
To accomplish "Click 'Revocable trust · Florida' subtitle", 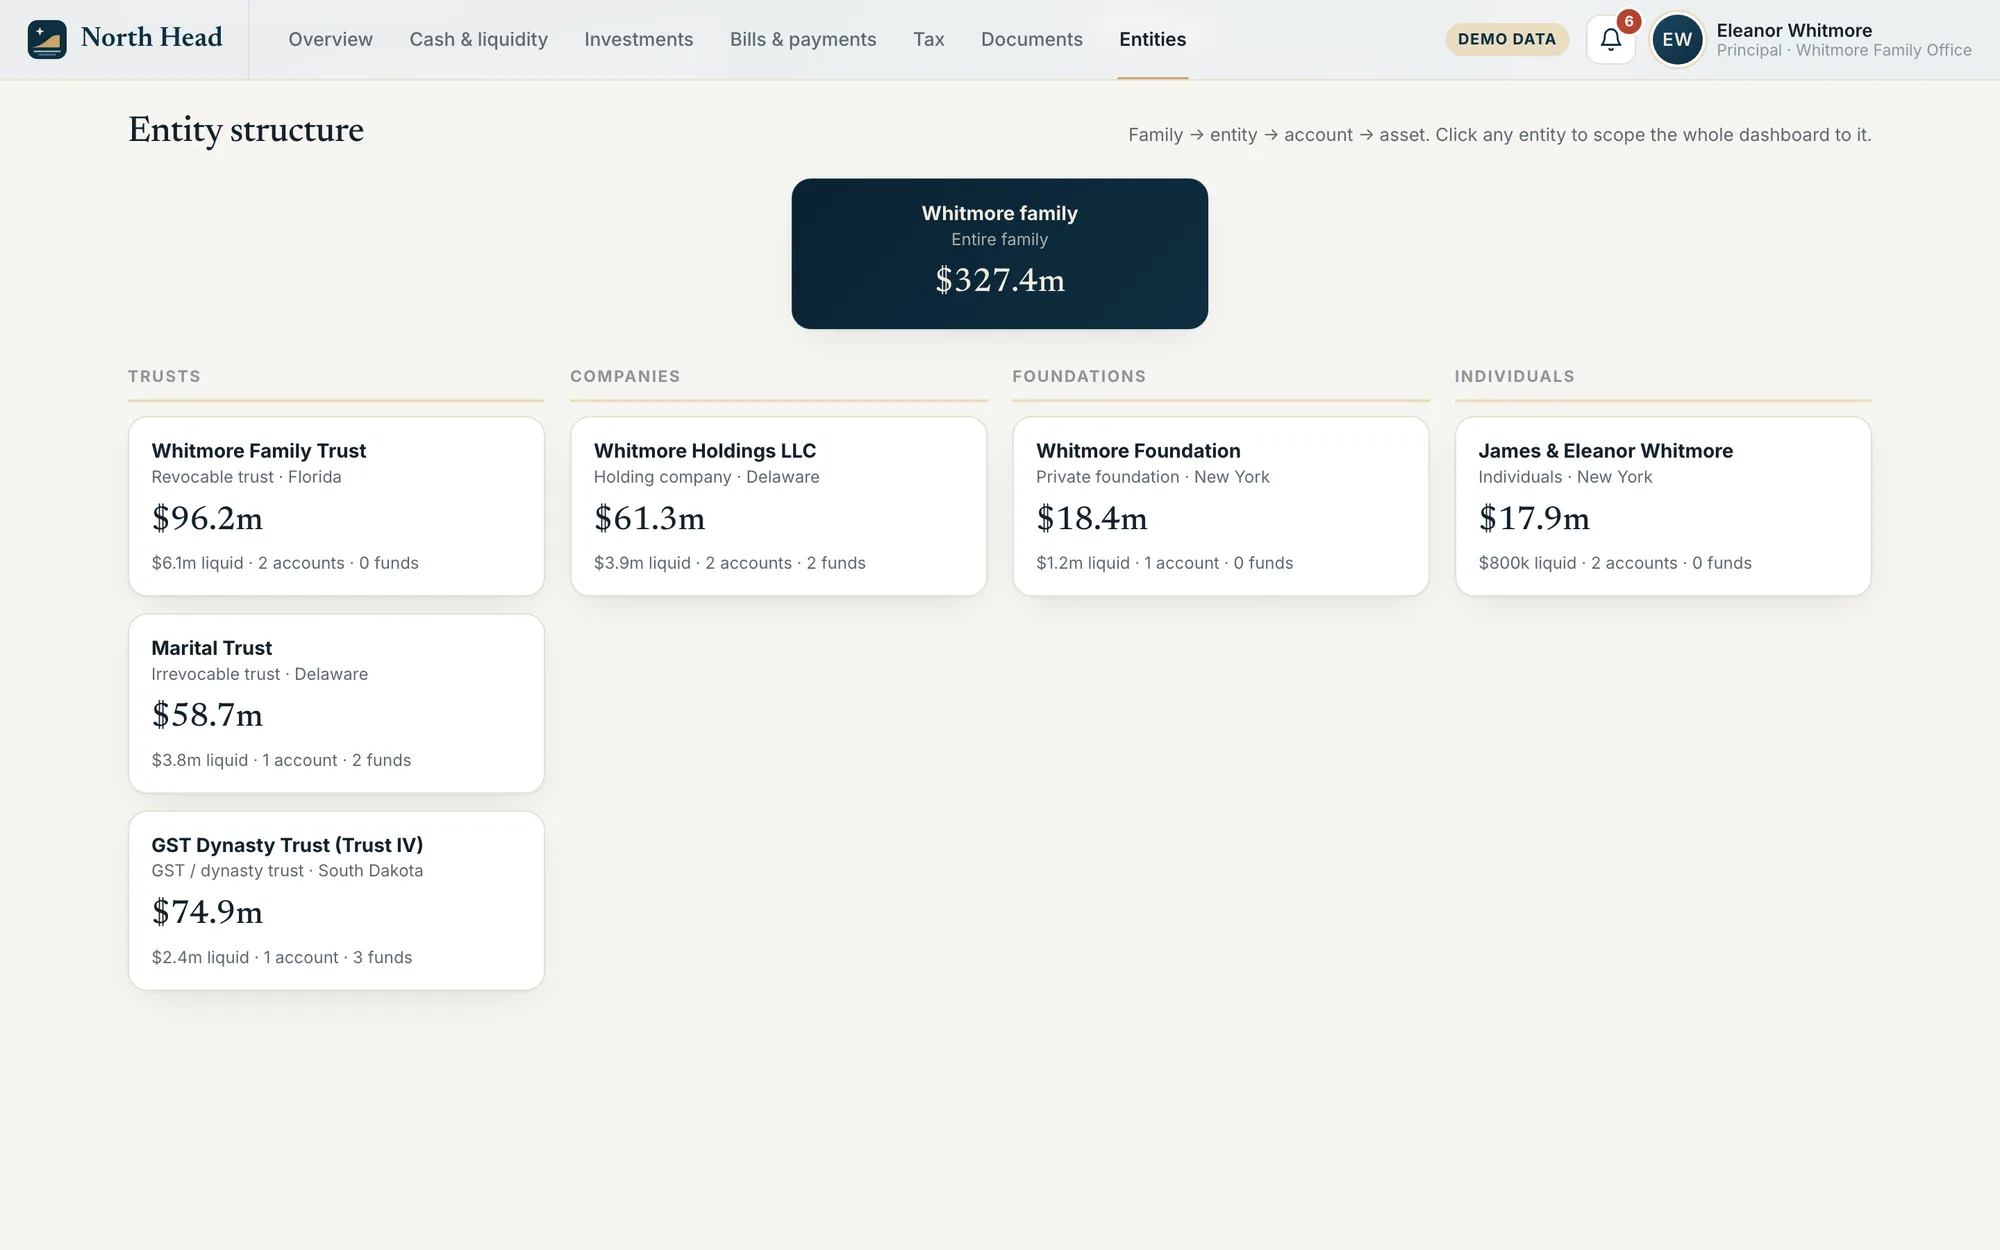I will 246,477.
